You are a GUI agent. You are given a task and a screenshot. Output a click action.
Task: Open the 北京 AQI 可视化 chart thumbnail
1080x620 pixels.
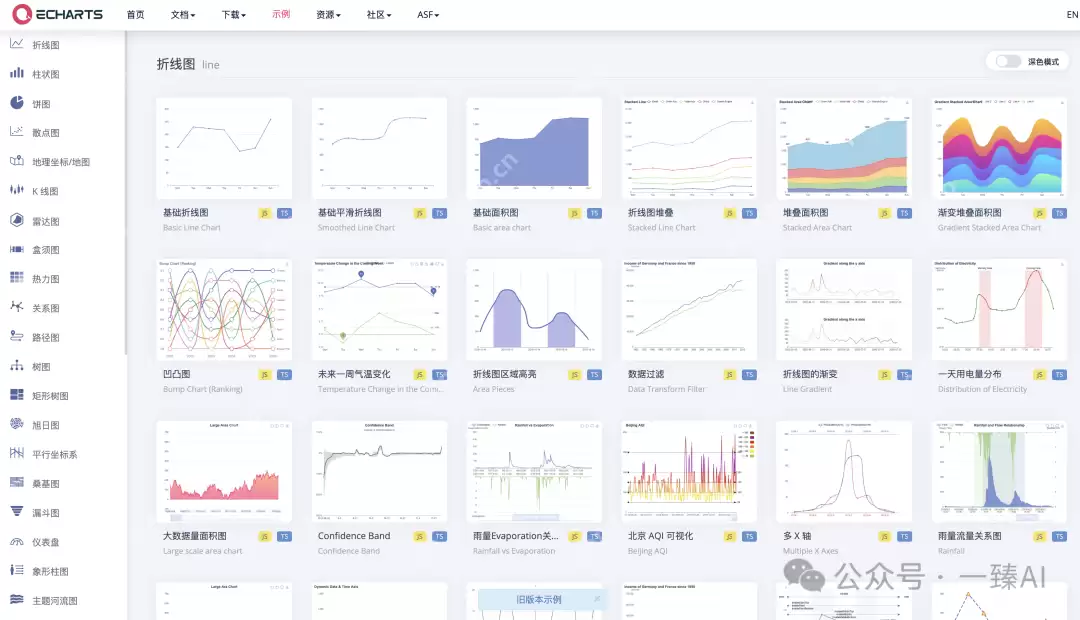click(689, 472)
